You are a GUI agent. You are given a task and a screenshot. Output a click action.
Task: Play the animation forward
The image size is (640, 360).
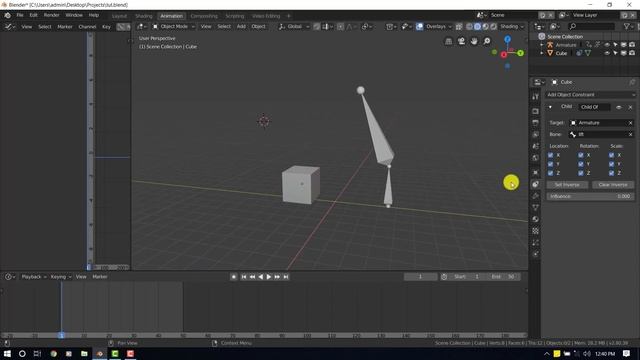click(x=269, y=277)
